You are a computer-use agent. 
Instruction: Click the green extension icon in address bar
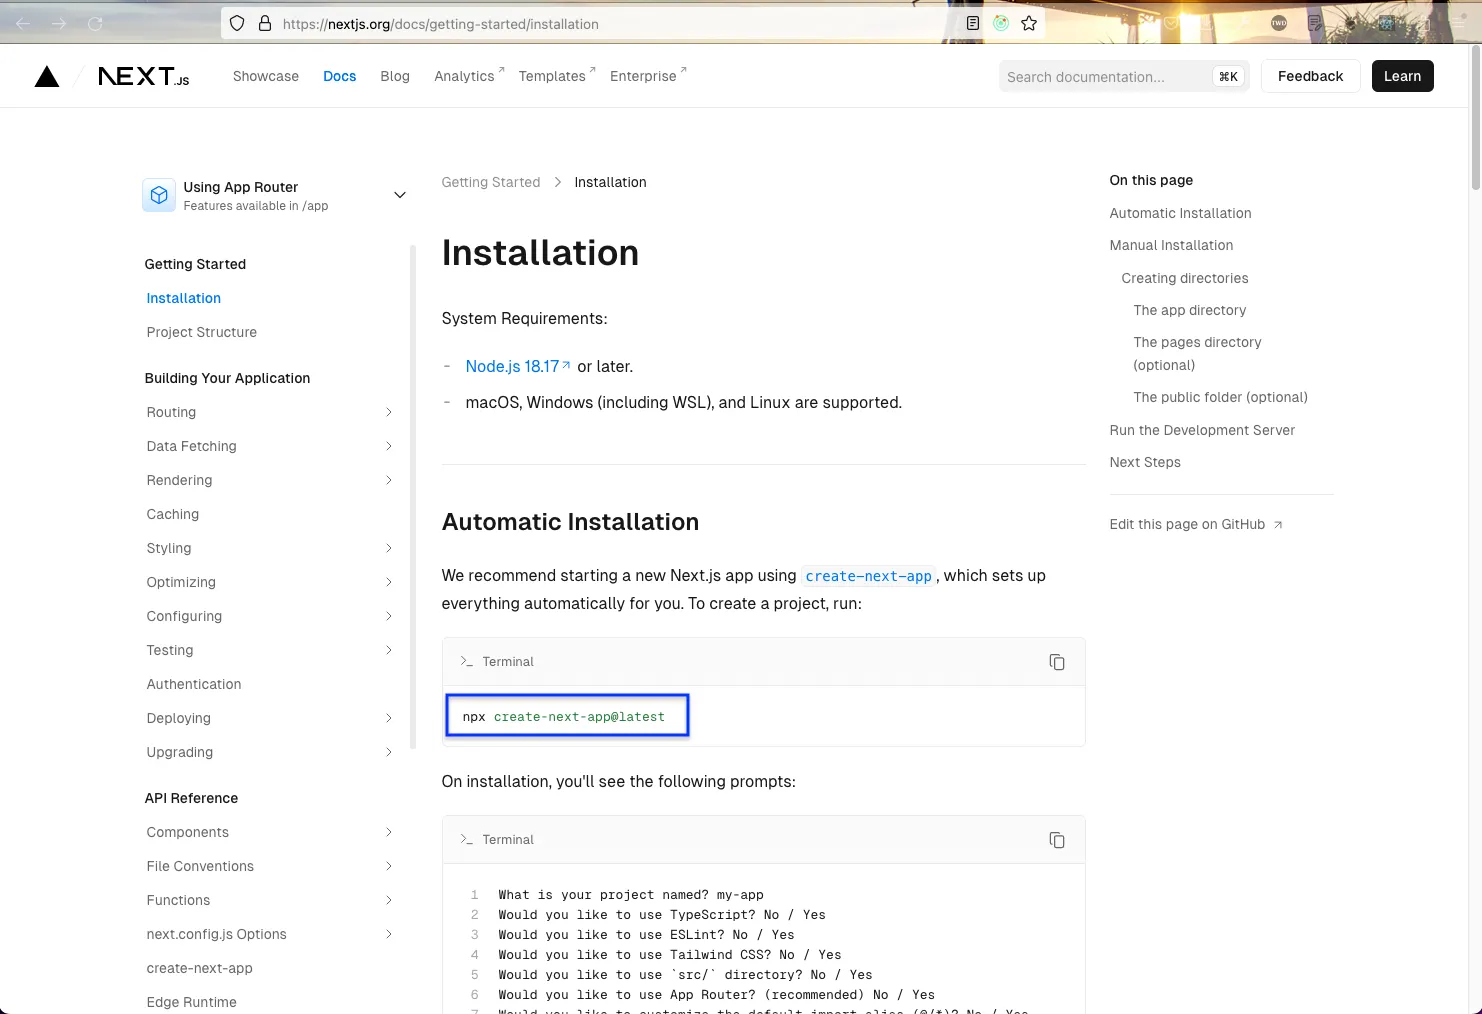point(1001,23)
